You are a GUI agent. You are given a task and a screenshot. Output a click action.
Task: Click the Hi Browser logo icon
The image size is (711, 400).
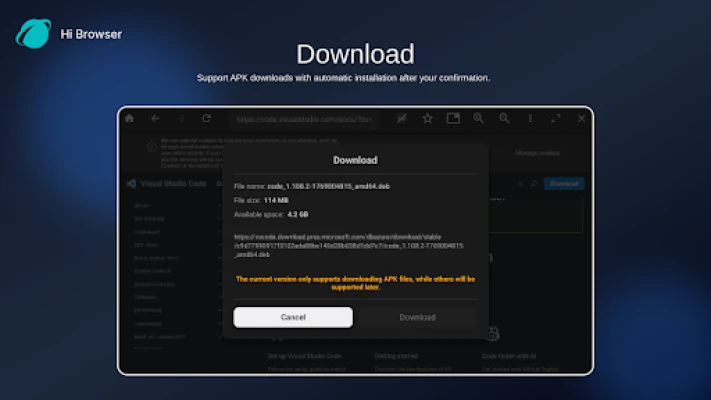point(33,33)
